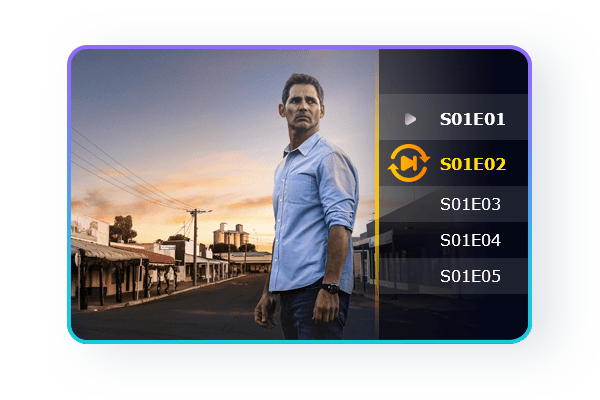600x400 pixels.
Task: Choose episode S01E03
Action: [453, 204]
